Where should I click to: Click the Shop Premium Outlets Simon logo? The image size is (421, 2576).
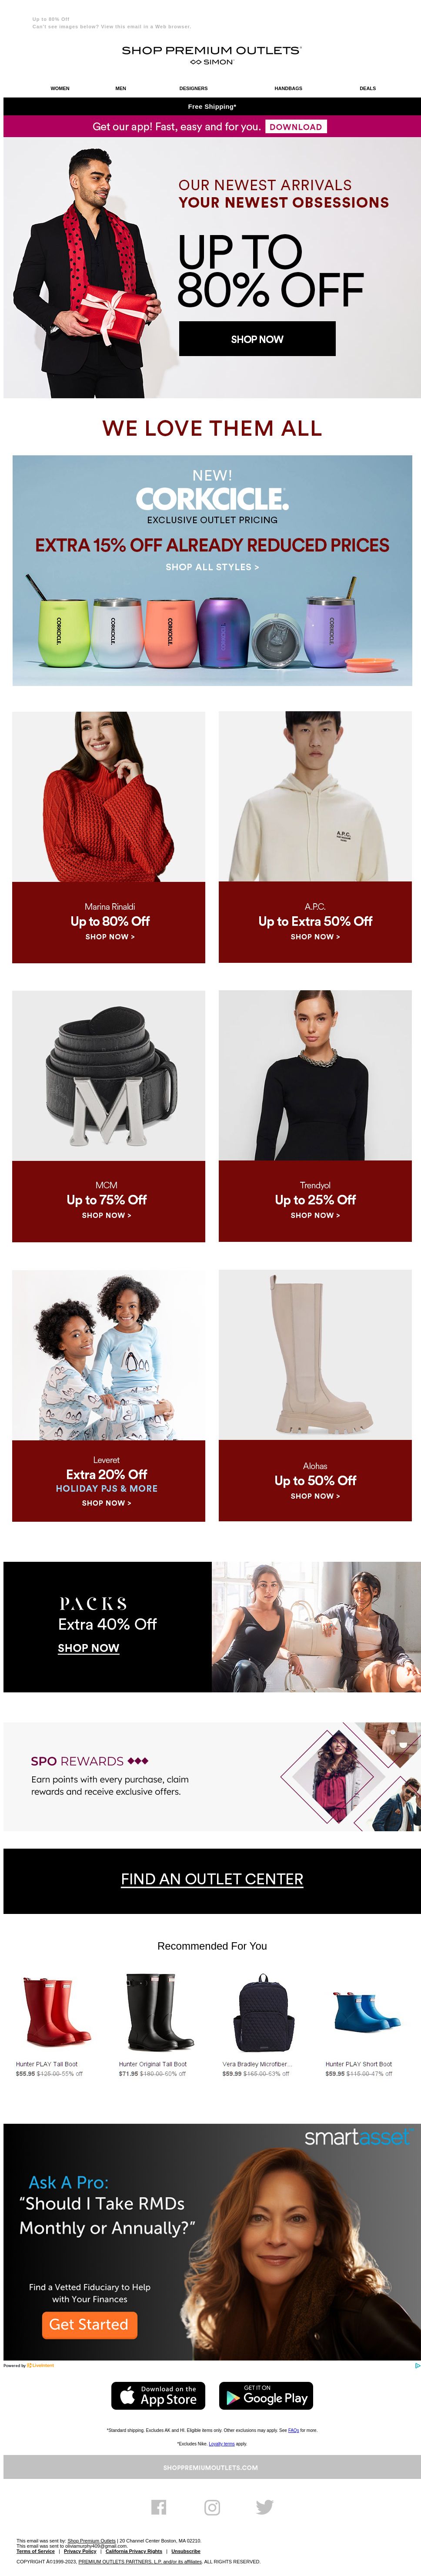tap(212, 54)
